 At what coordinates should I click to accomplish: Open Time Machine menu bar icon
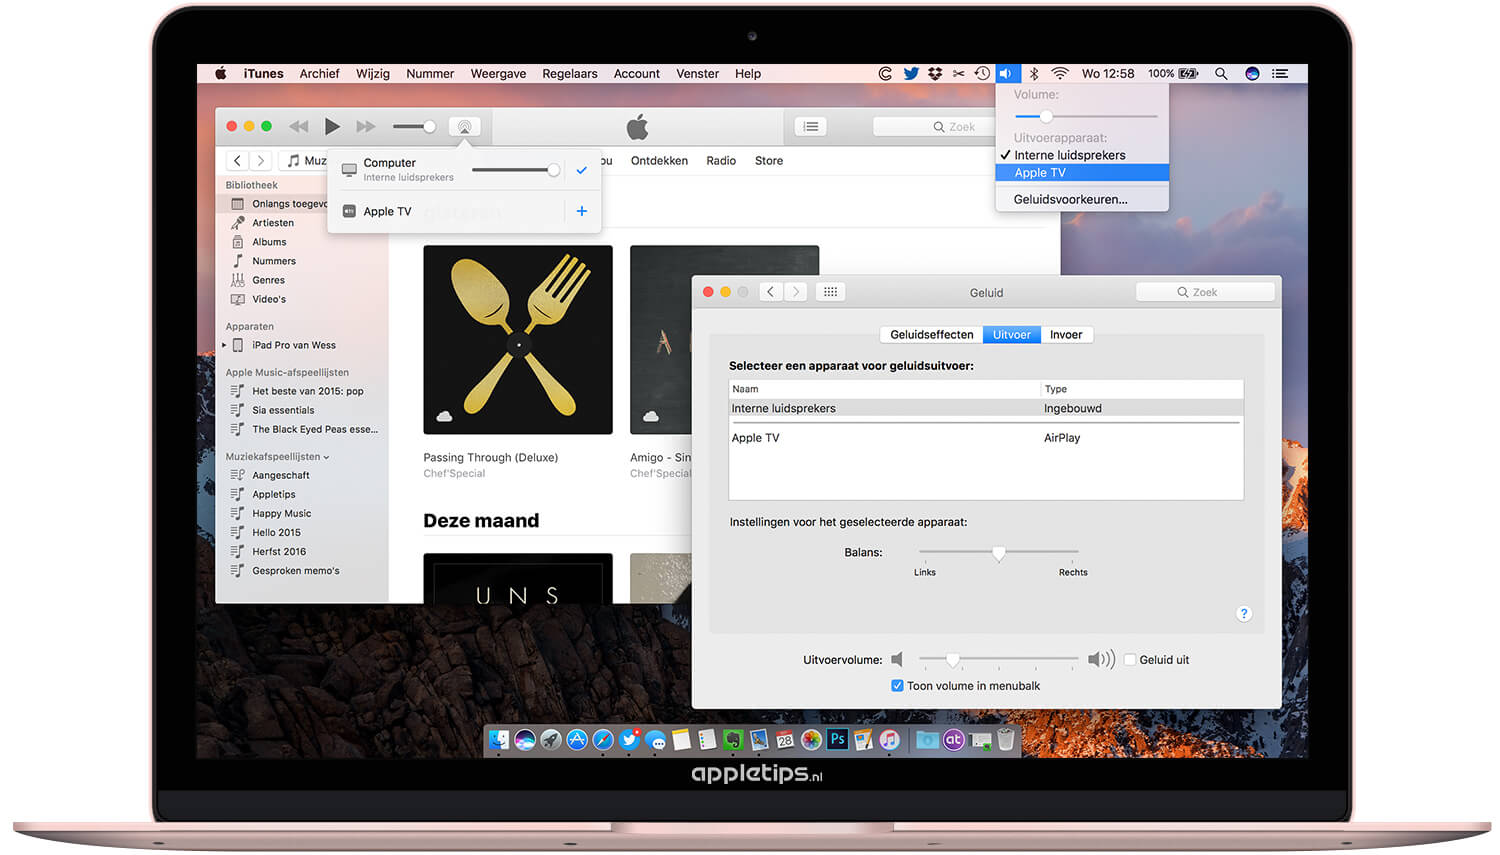click(x=982, y=73)
